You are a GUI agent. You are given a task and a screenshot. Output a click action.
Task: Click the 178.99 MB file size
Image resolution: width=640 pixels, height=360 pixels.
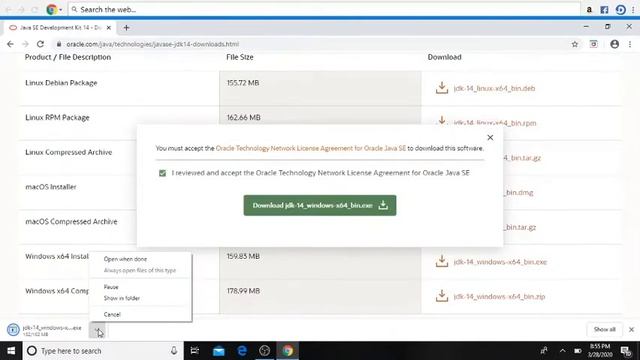pyautogui.click(x=243, y=291)
